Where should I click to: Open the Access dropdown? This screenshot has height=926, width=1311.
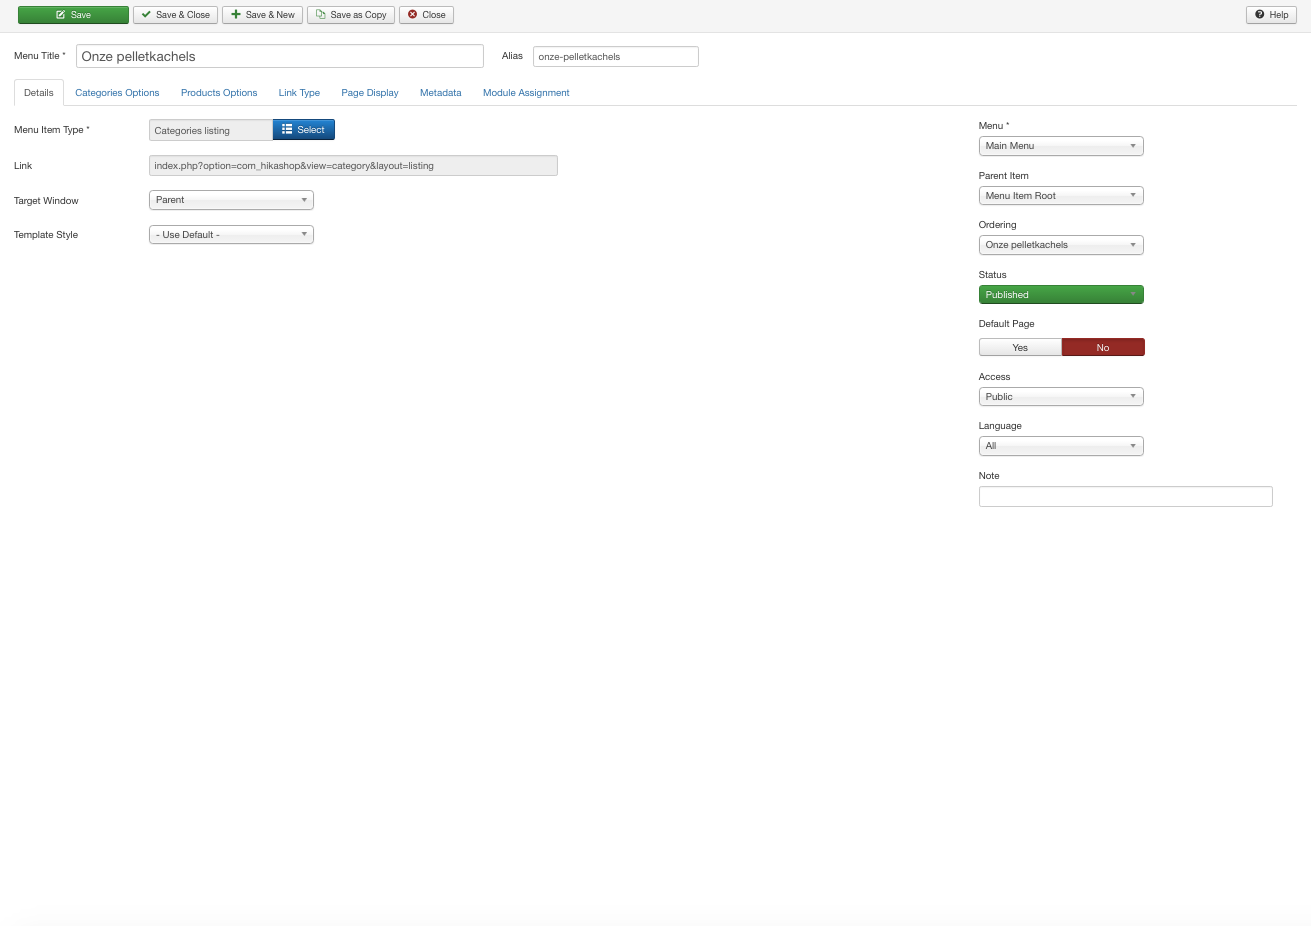coord(1061,397)
